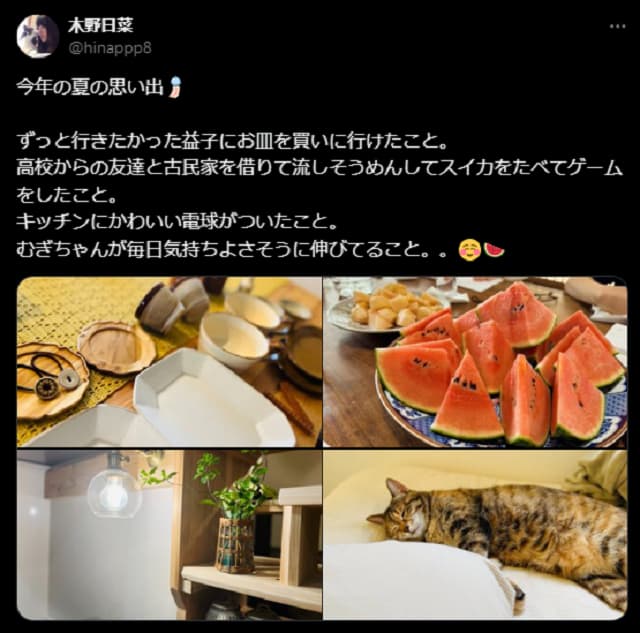640x633 pixels.
Task: Open the 木野日菜 display name link
Action: (100, 26)
